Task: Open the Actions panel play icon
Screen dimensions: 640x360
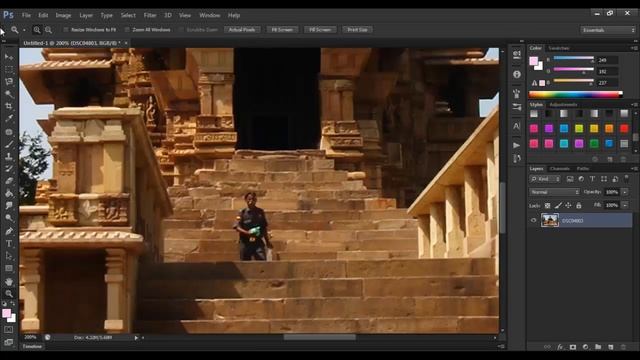Action: 516,145
